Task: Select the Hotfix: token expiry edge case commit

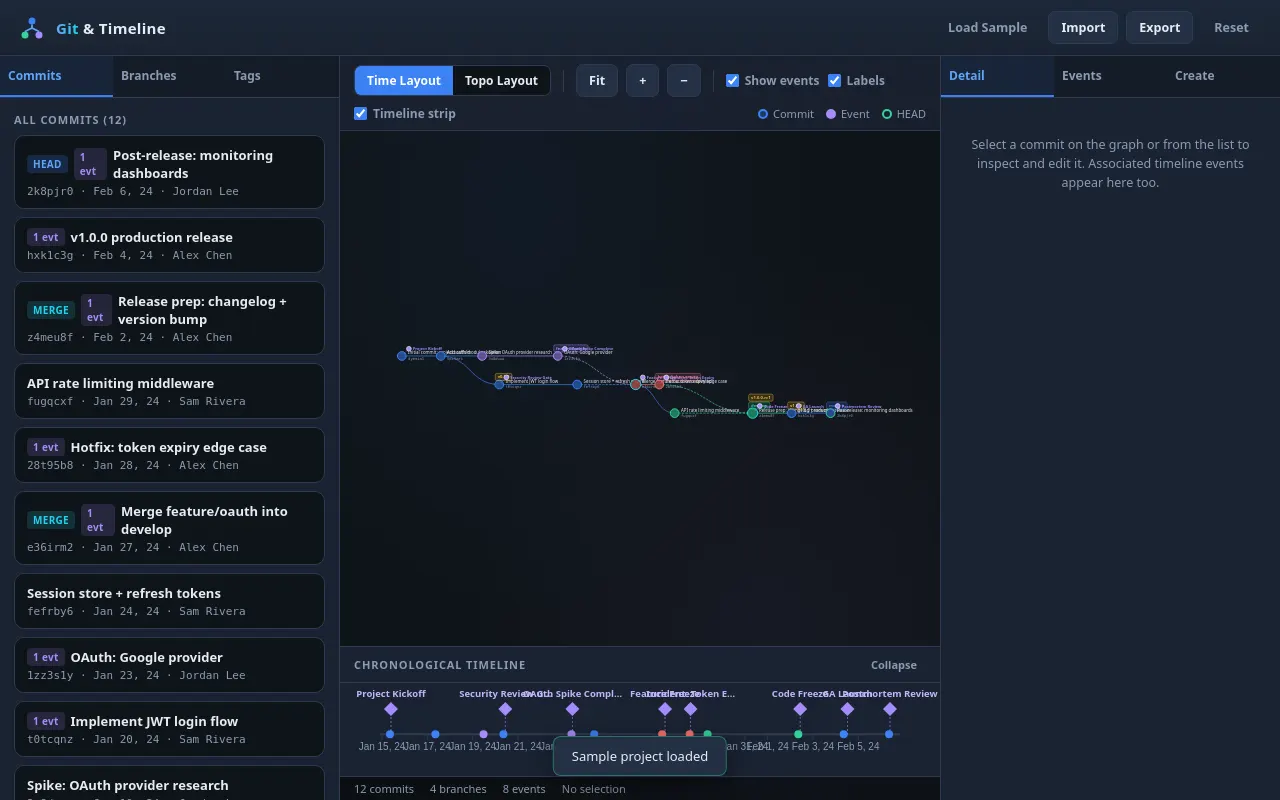Action: point(169,455)
